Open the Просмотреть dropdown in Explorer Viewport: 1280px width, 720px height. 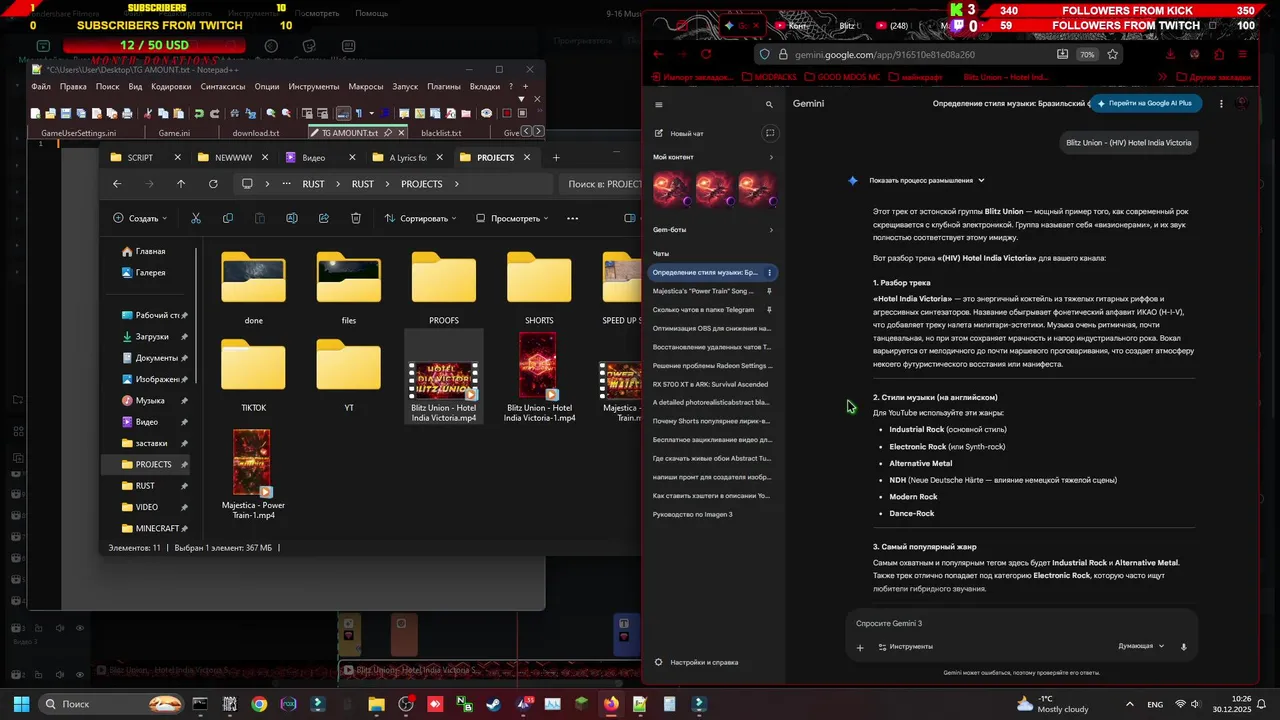[513, 218]
